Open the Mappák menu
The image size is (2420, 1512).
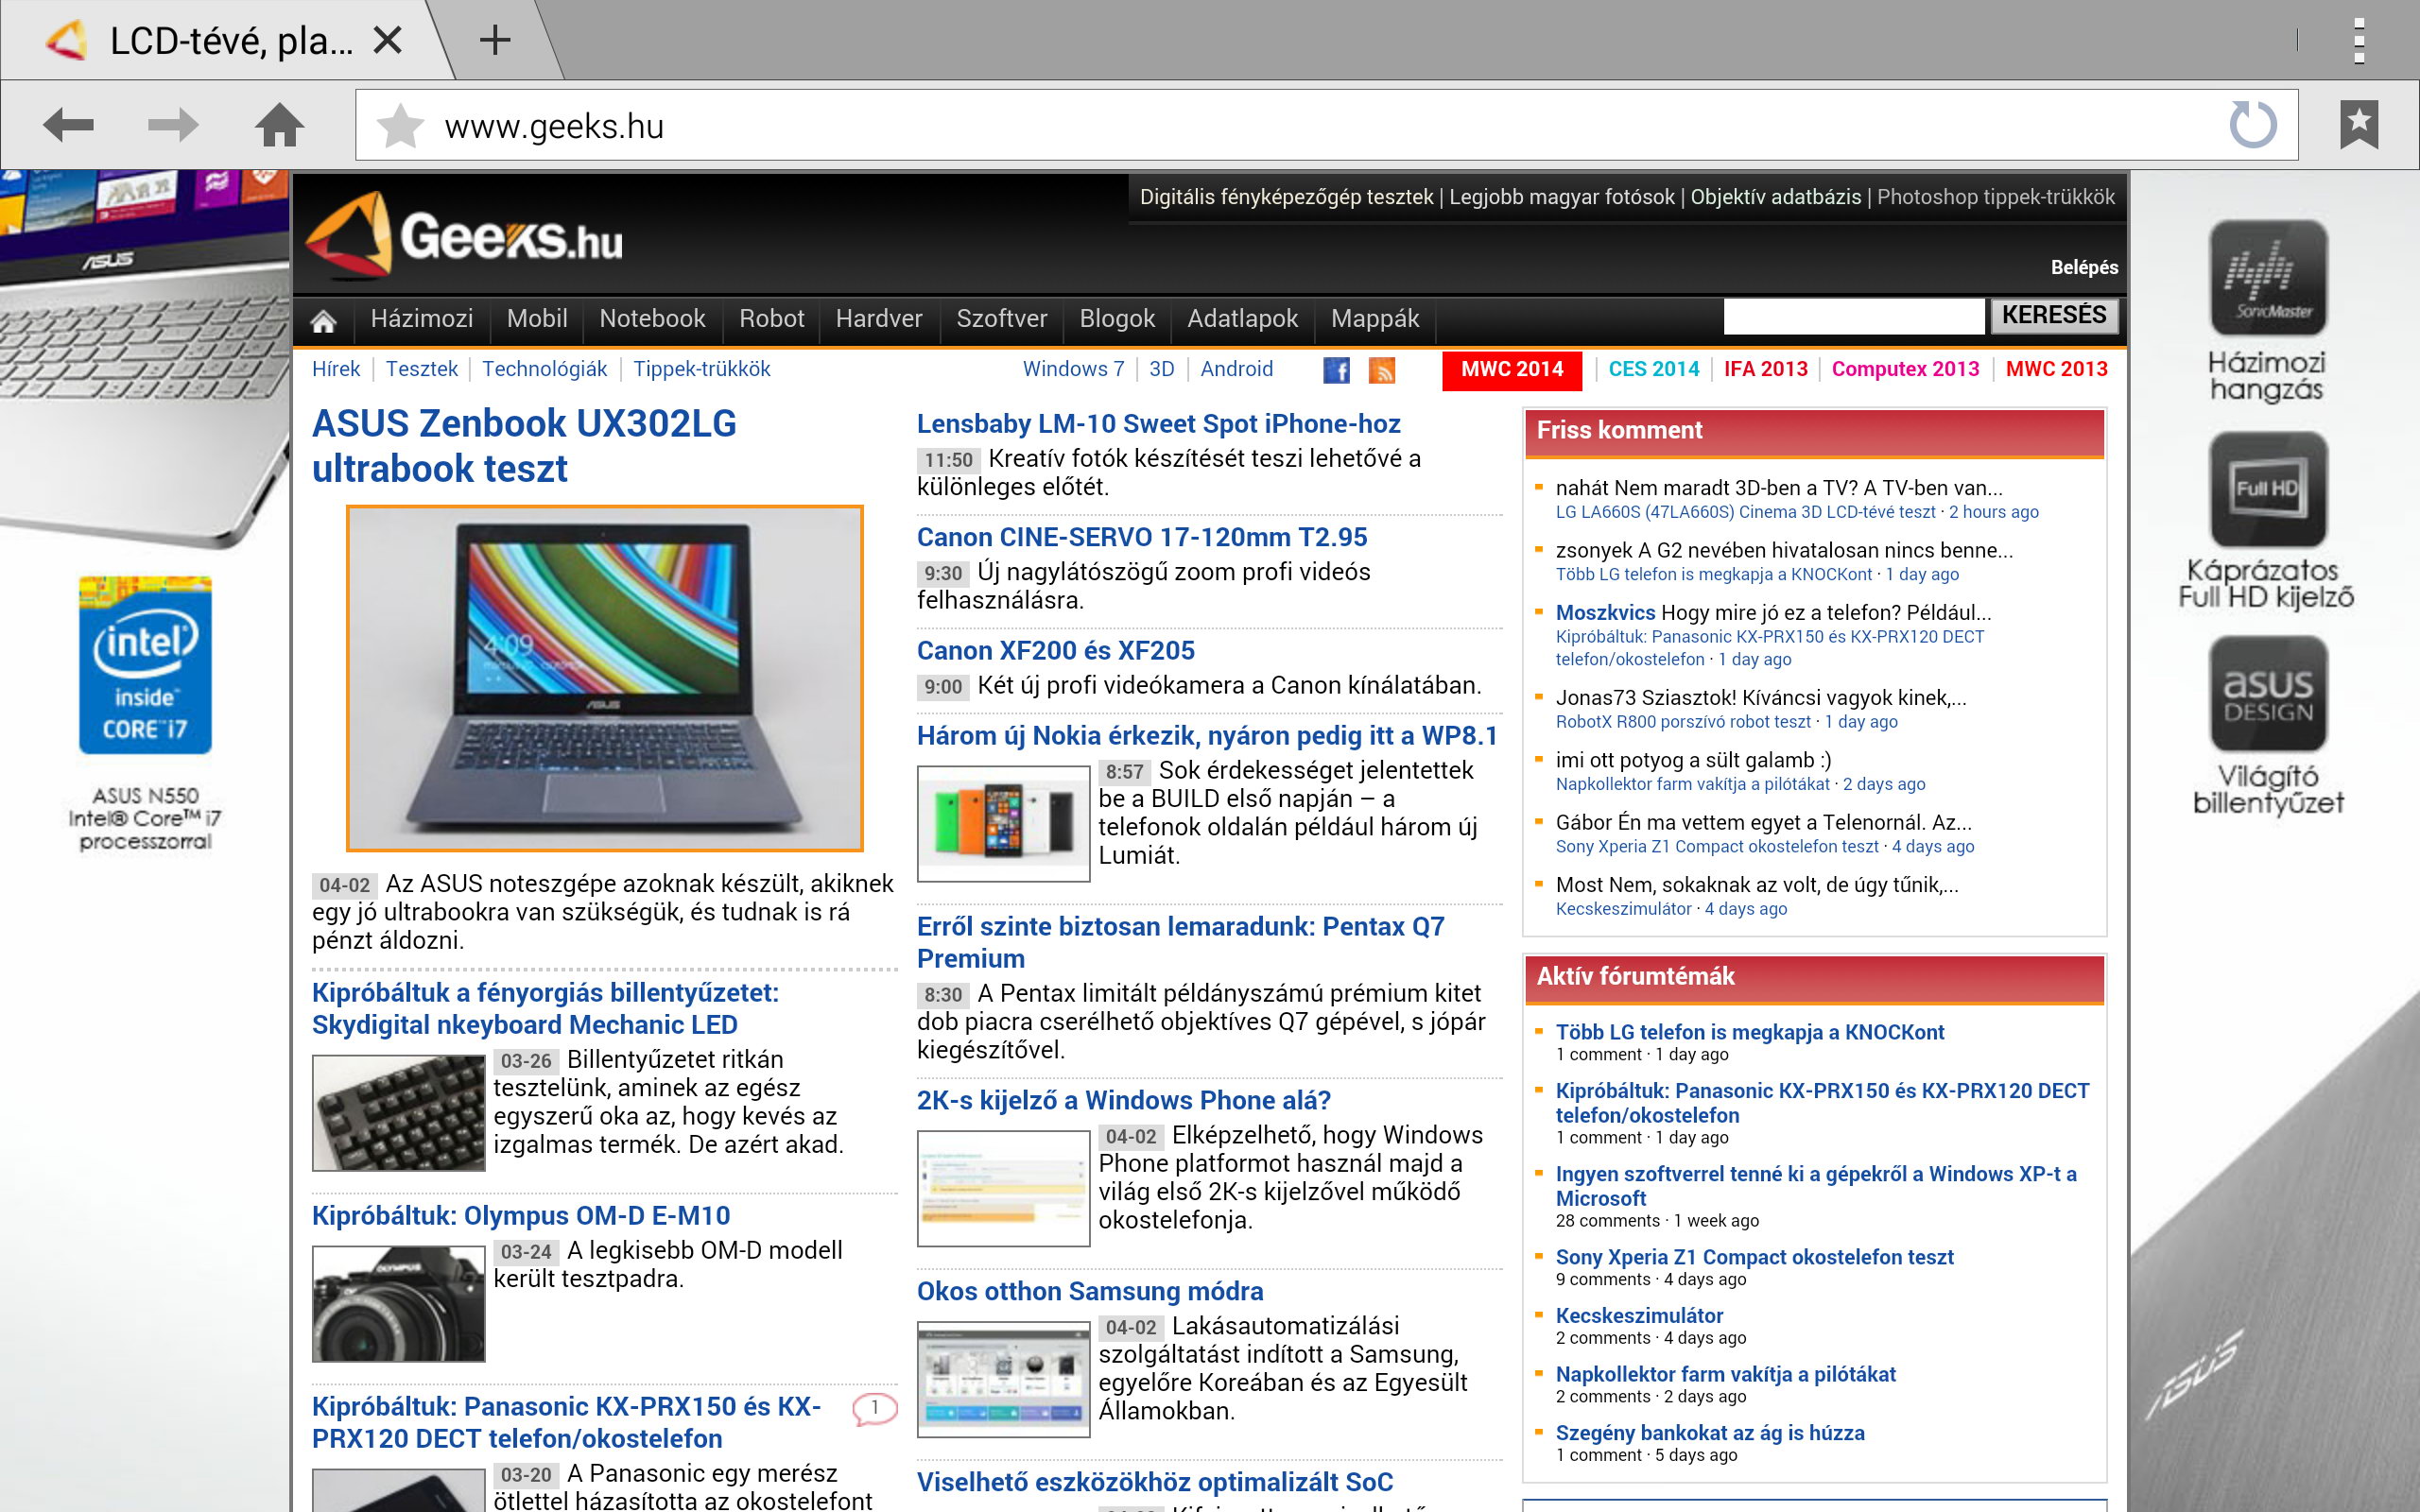(x=1375, y=319)
